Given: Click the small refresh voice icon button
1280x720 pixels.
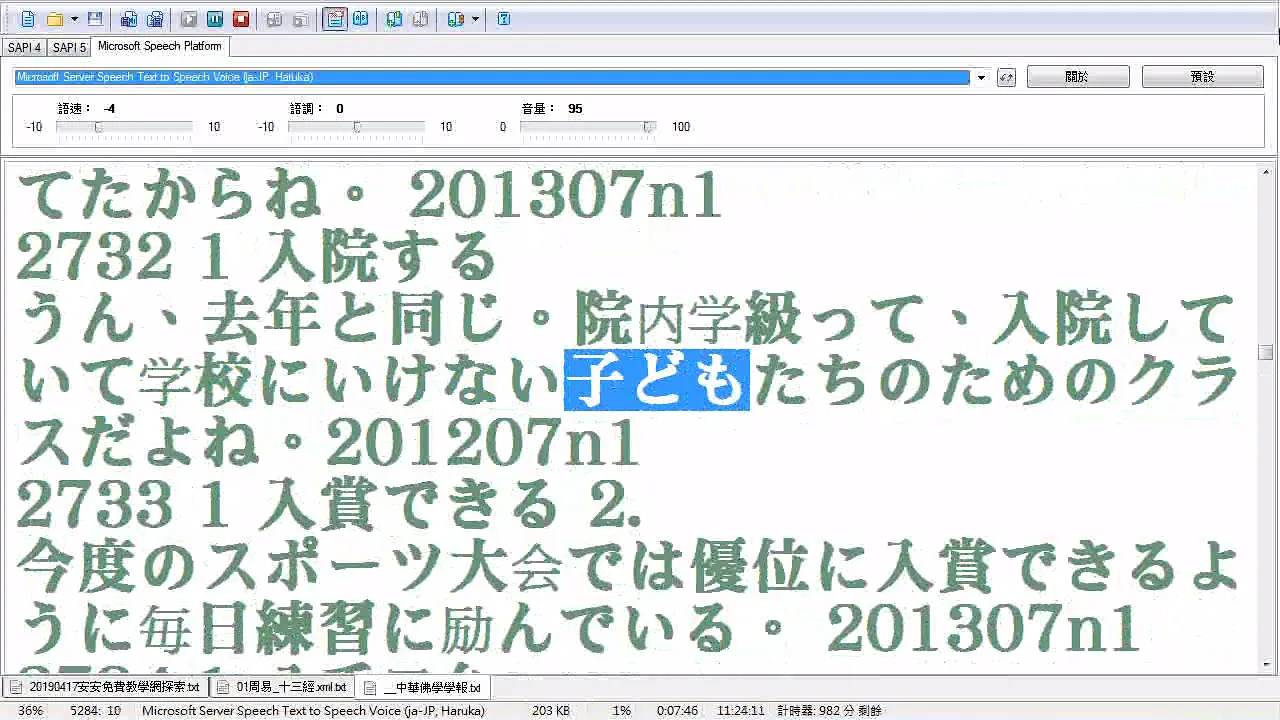Looking at the screenshot, I should (1006, 77).
